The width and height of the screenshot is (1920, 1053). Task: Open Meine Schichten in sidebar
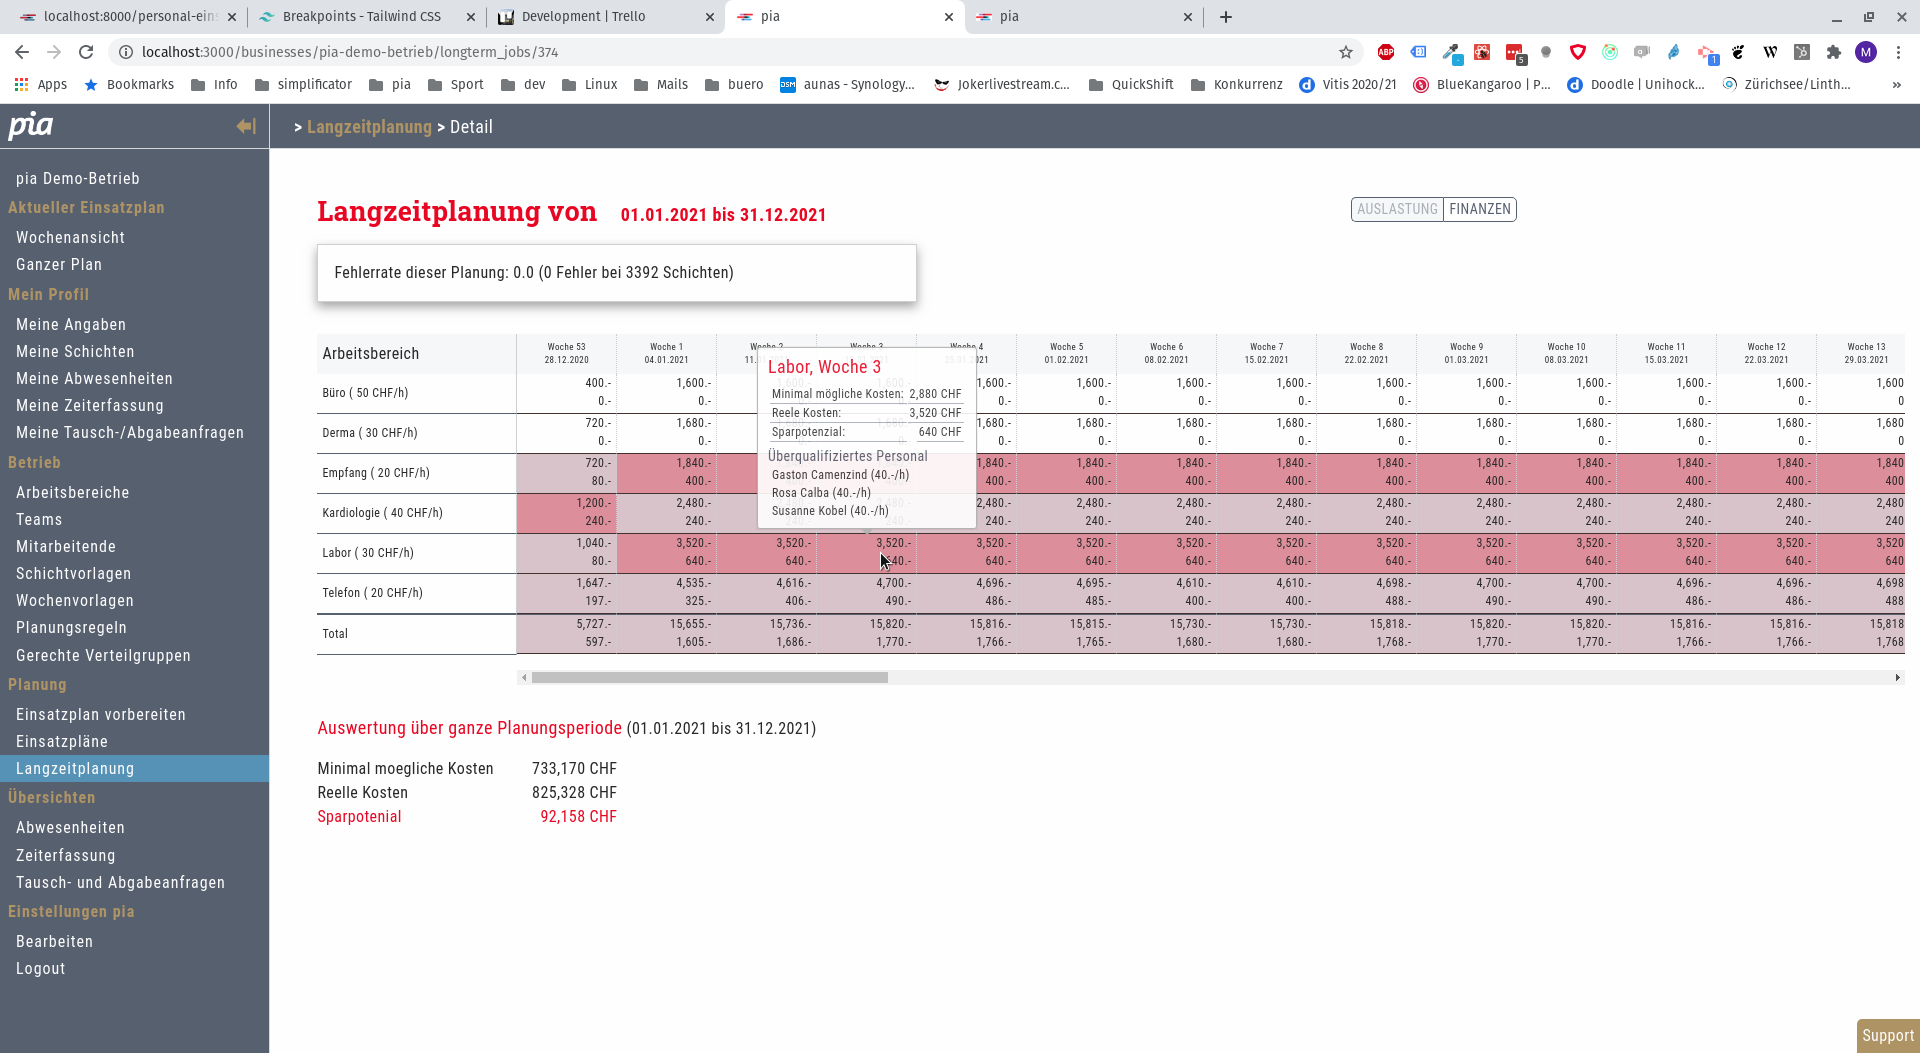click(x=75, y=352)
